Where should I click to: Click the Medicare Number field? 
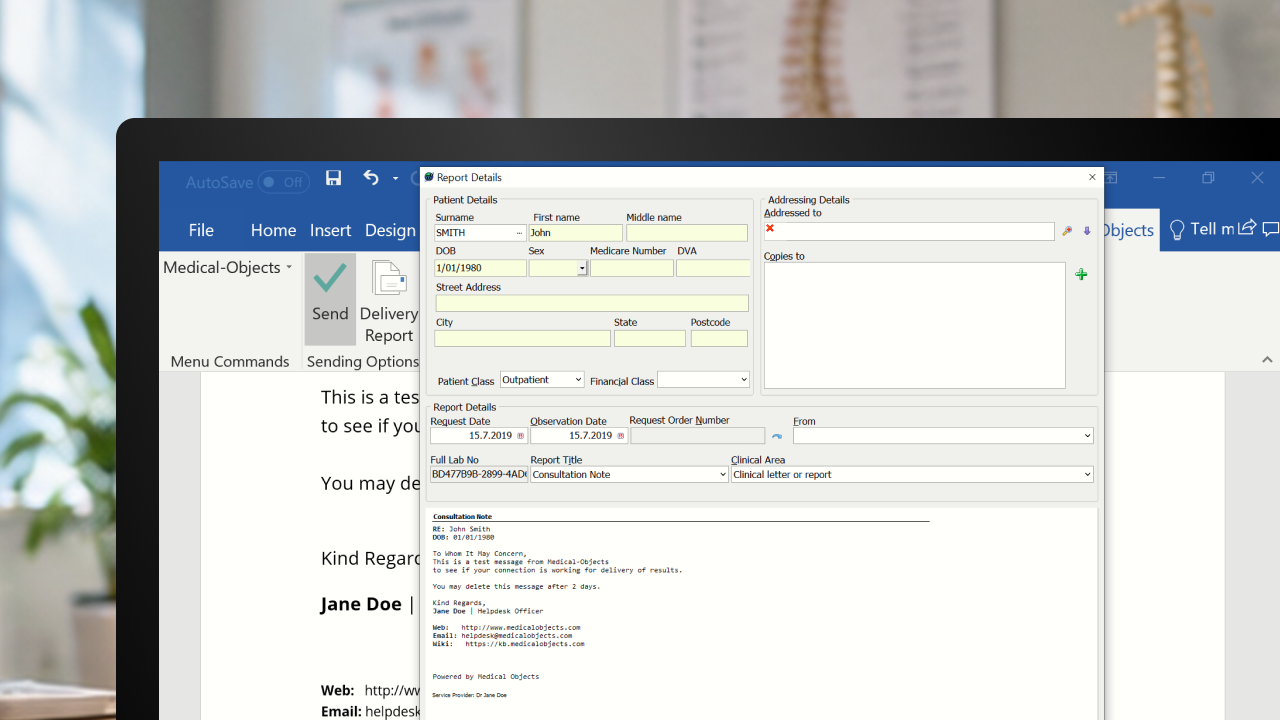(x=632, y=268)
